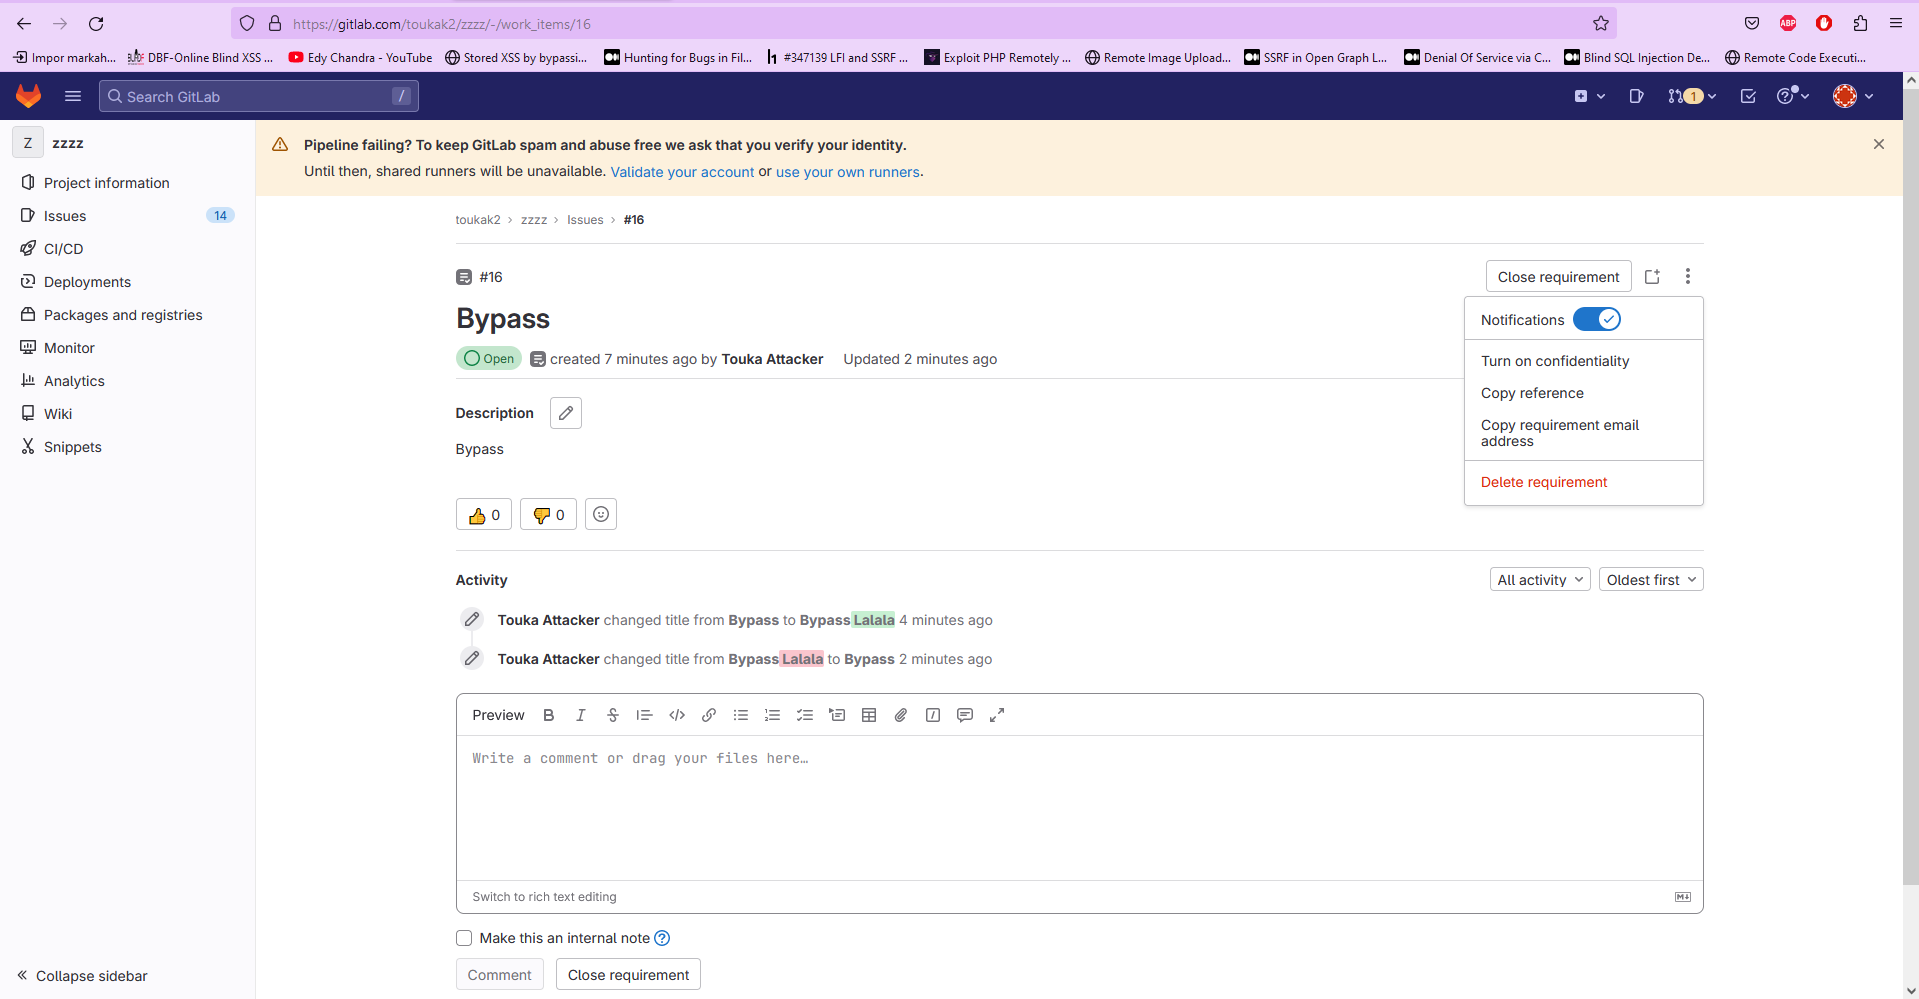1919x999 pixels.
Task: Click into the Search GitLab field
Action: 258,96
